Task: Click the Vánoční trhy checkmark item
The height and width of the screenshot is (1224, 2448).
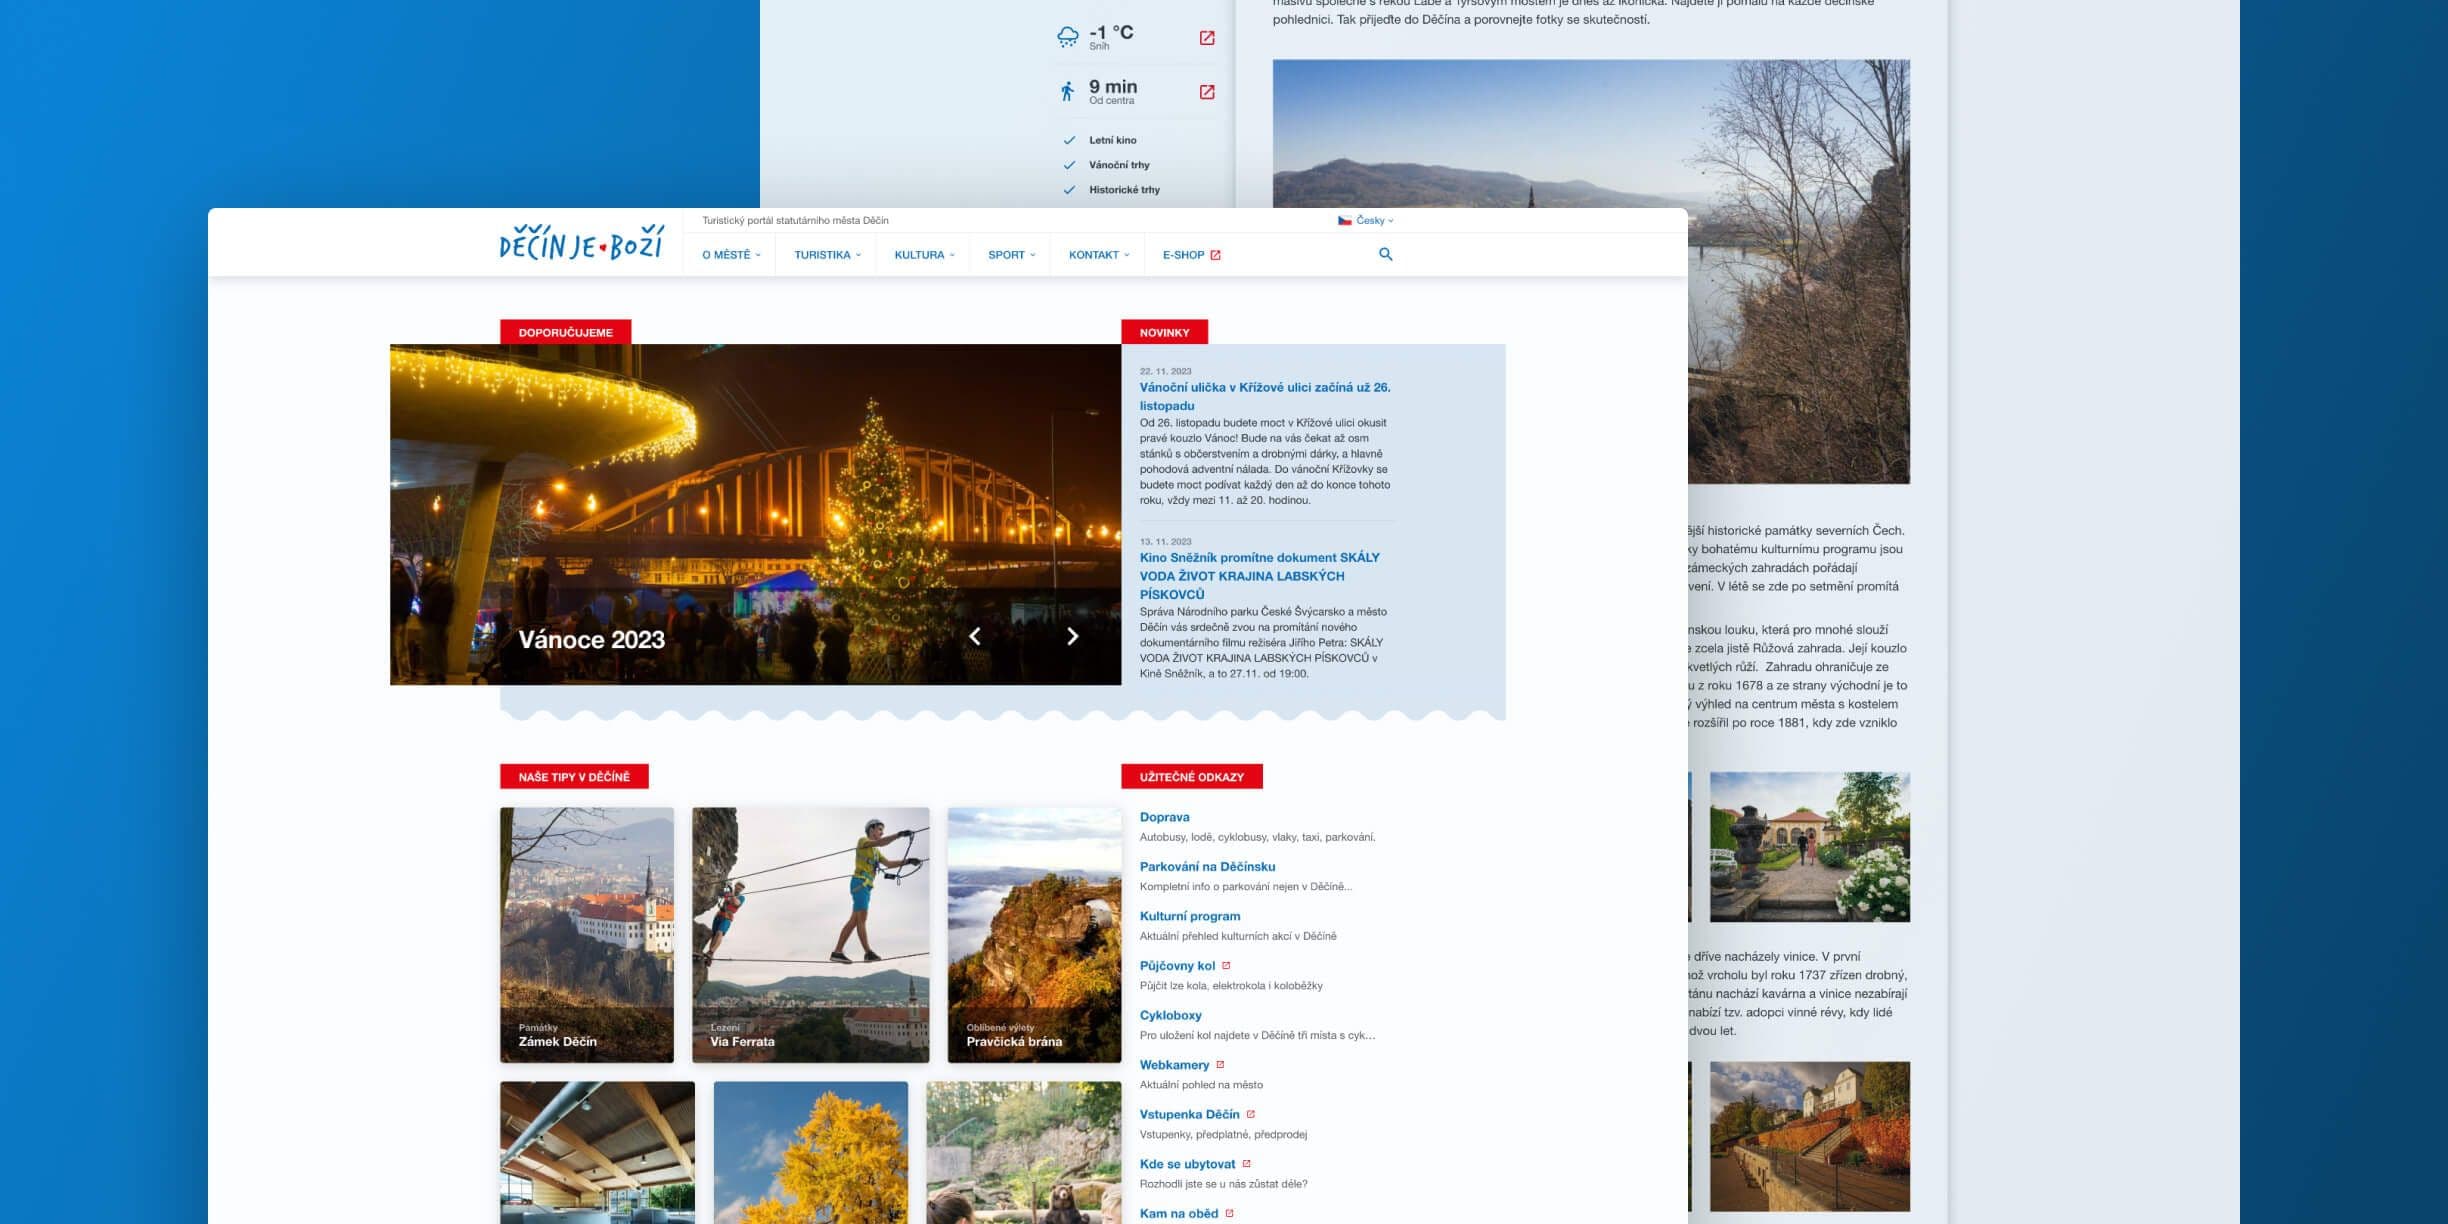Action: [1118, 165]
